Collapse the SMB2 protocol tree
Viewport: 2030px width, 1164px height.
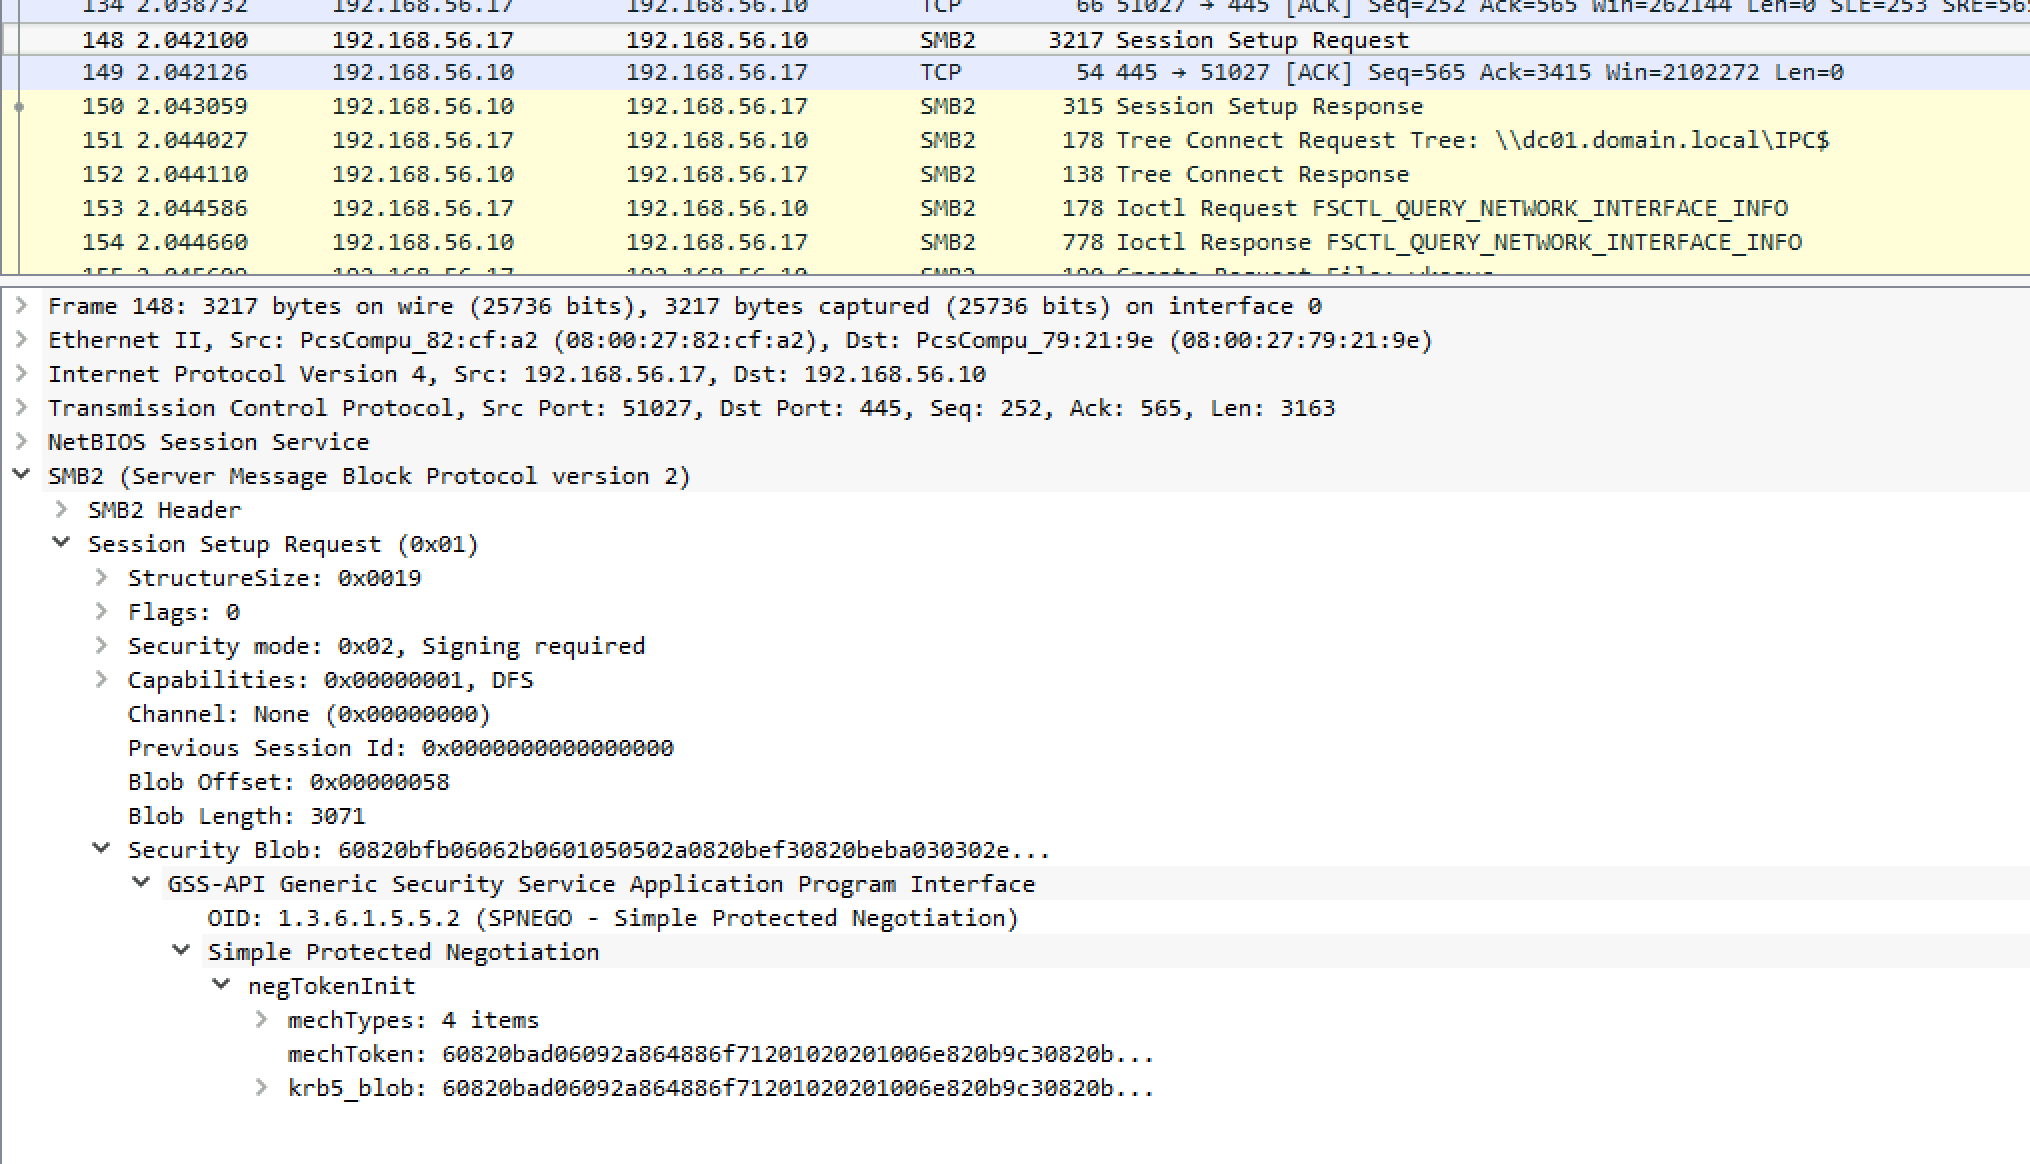click(x=22, y=476)
